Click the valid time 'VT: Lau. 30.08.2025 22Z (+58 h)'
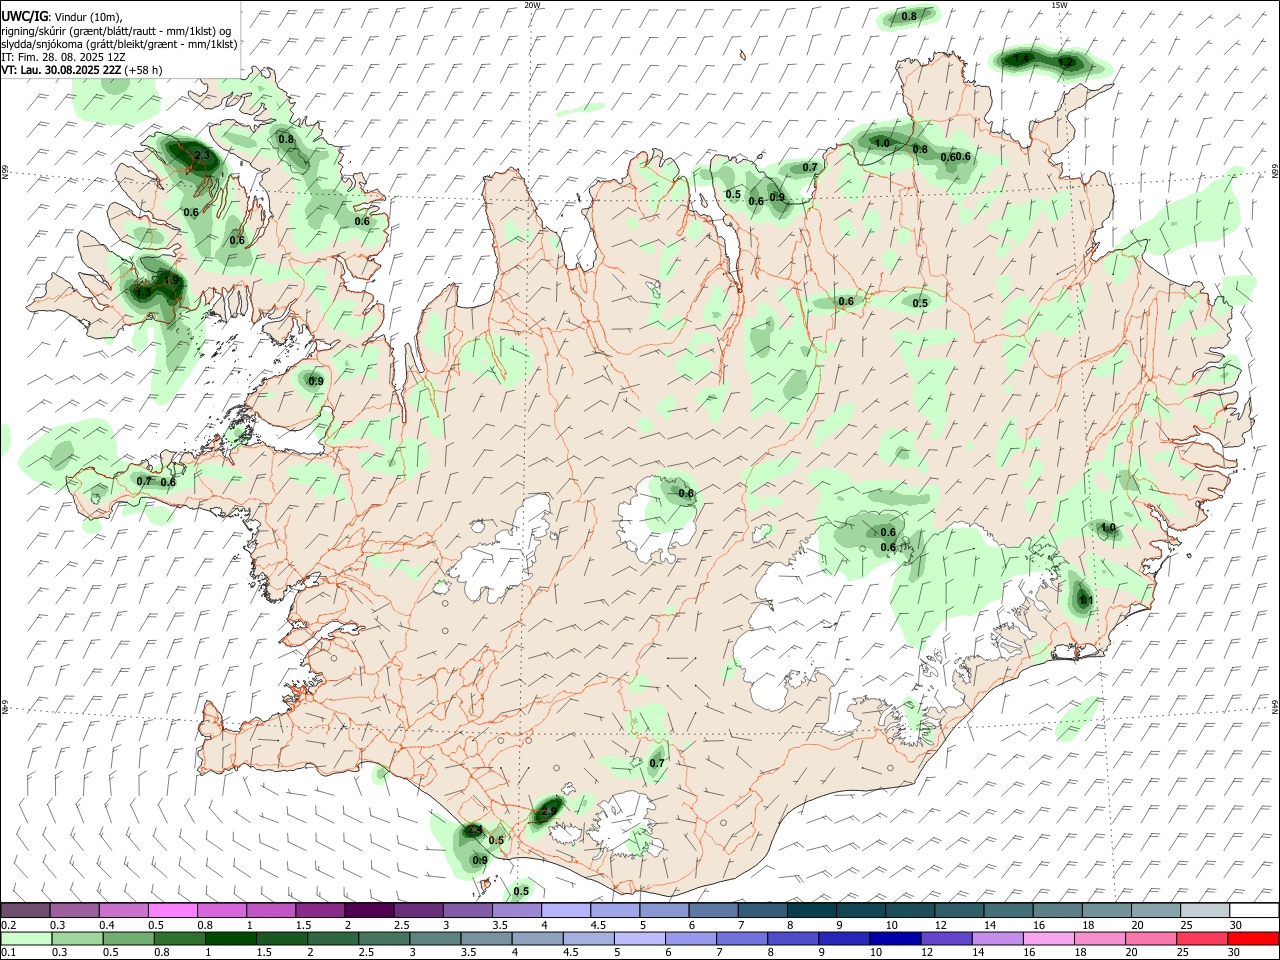 pos(82,70)
